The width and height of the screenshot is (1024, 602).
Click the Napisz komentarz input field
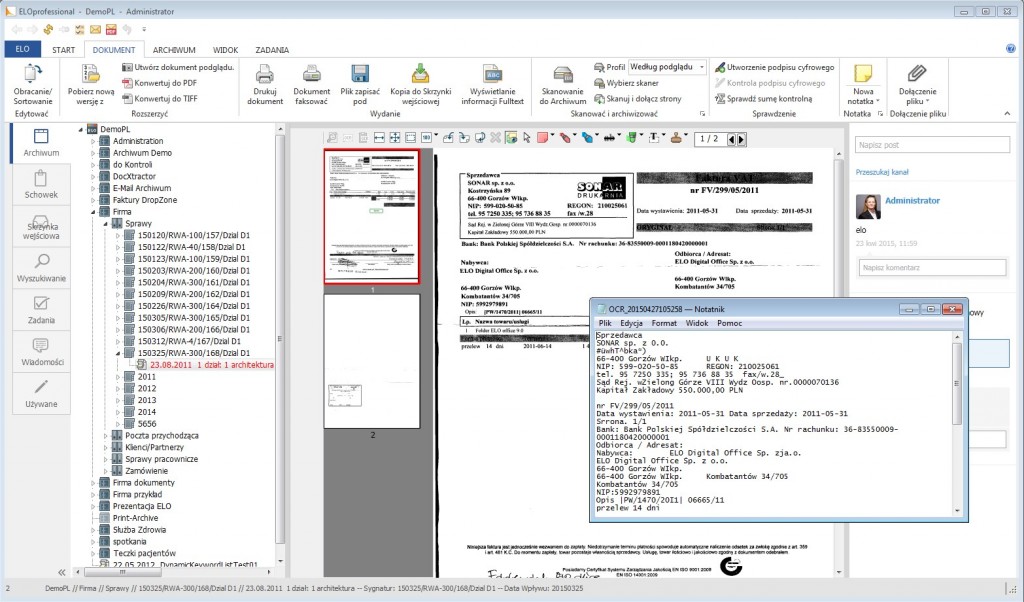coord(932,268)
